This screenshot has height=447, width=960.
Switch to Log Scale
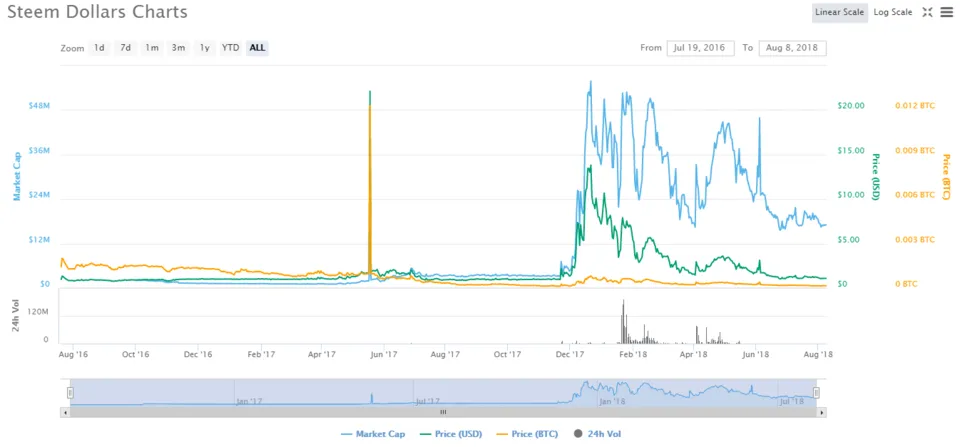(x=893, y=12)
